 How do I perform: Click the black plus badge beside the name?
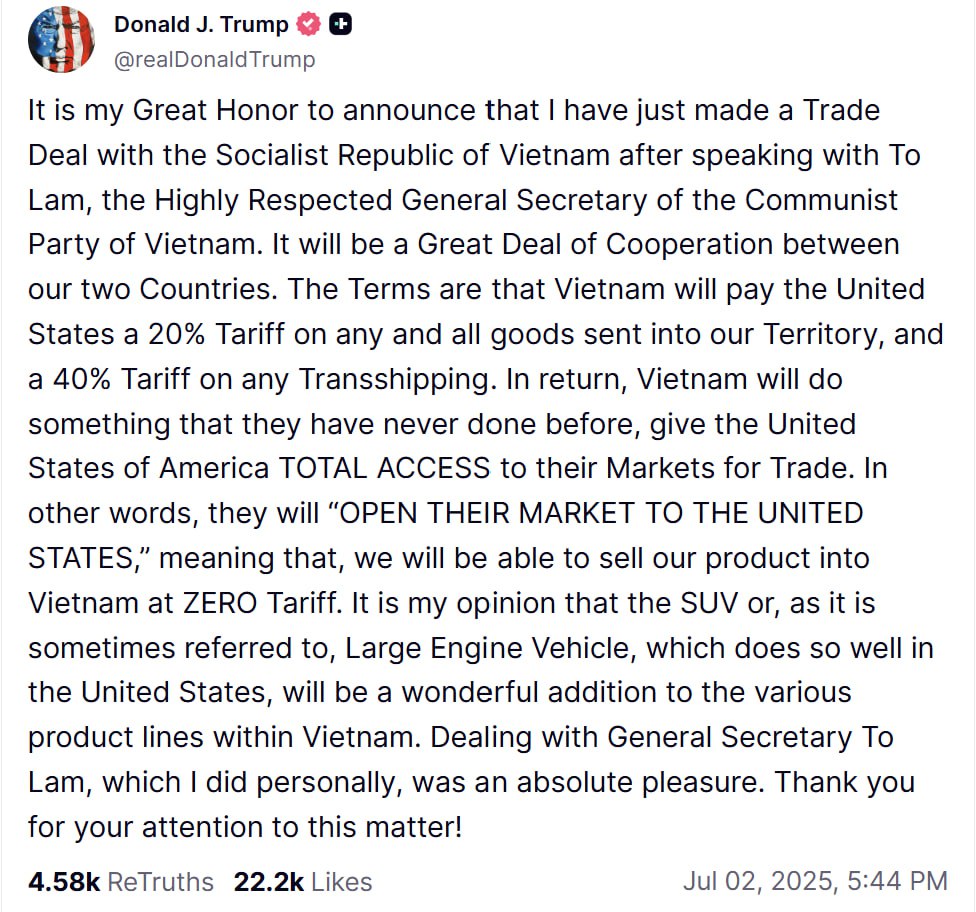click(x=340, y=24)
